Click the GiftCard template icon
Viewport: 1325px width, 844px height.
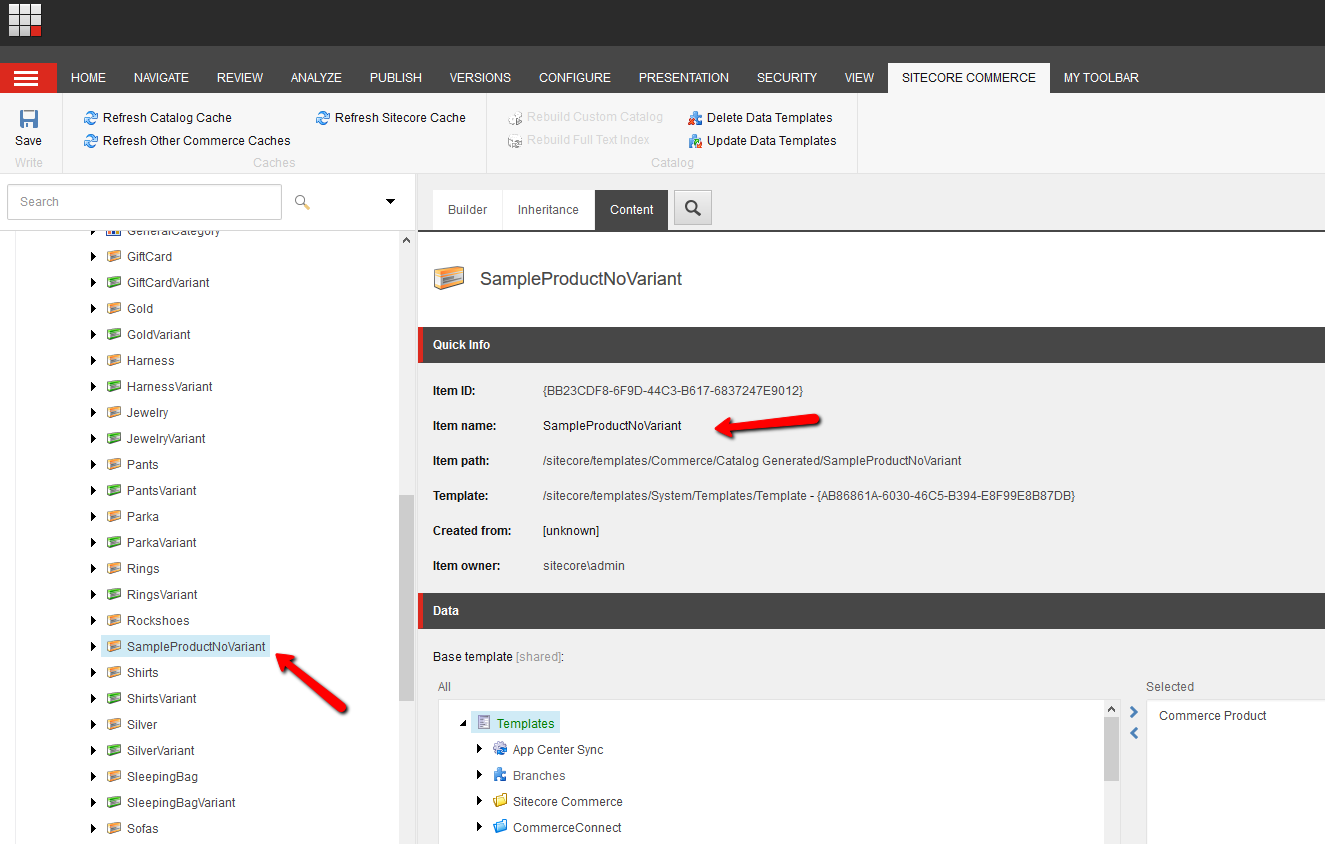[x=114, y=257]
